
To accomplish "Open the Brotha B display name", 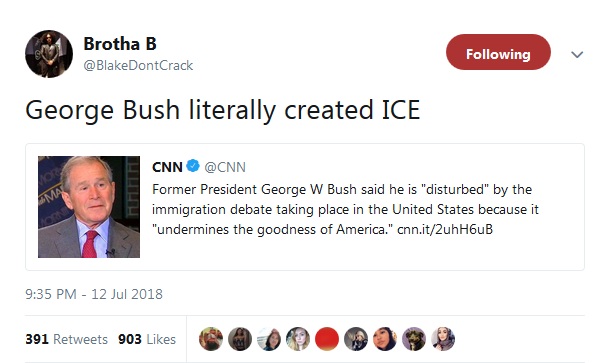I will click(x=120, y=44).
